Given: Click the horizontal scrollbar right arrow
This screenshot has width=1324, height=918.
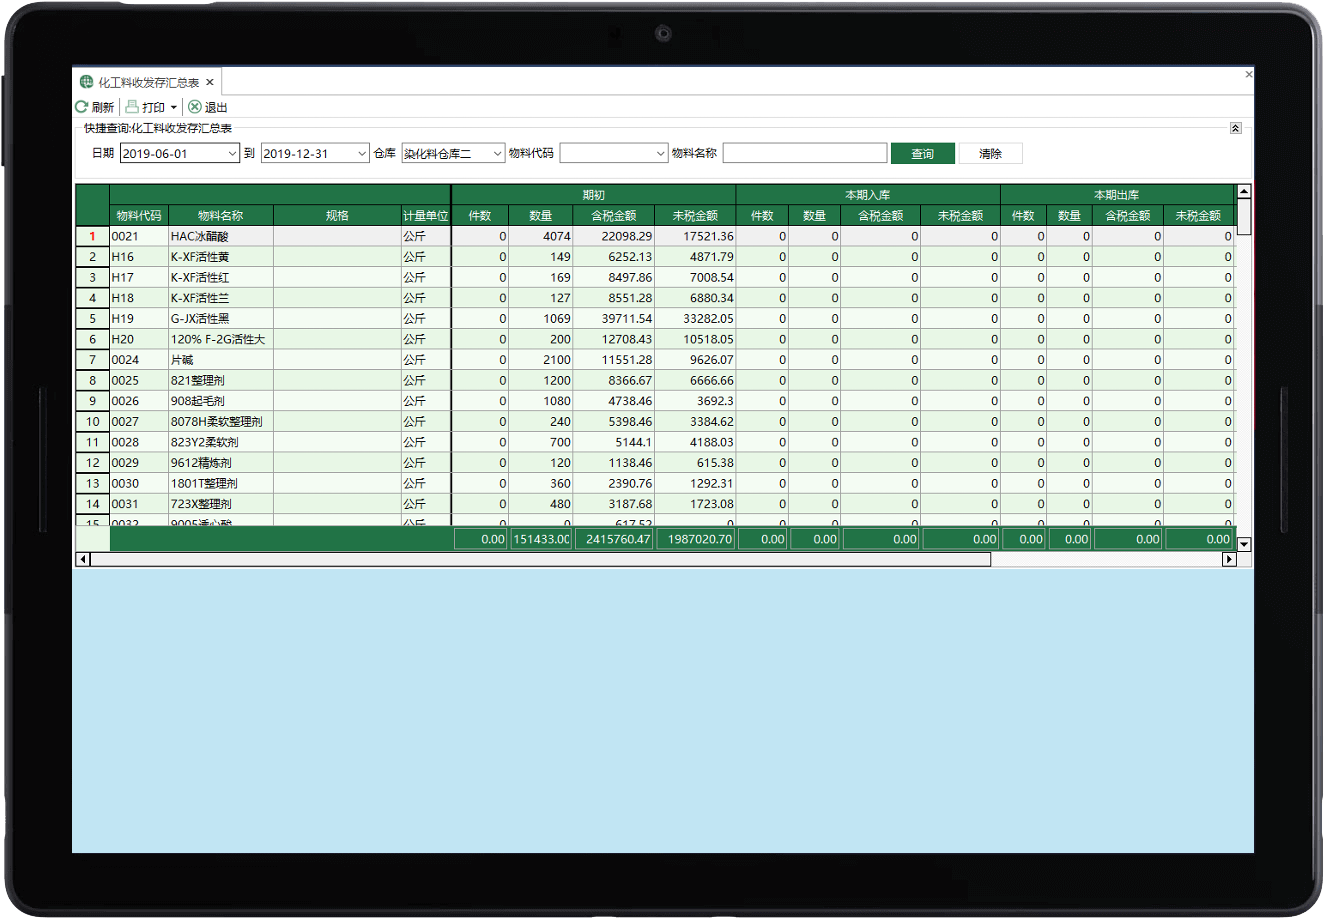Looking at the screenshot, I should coord(1229,560).
